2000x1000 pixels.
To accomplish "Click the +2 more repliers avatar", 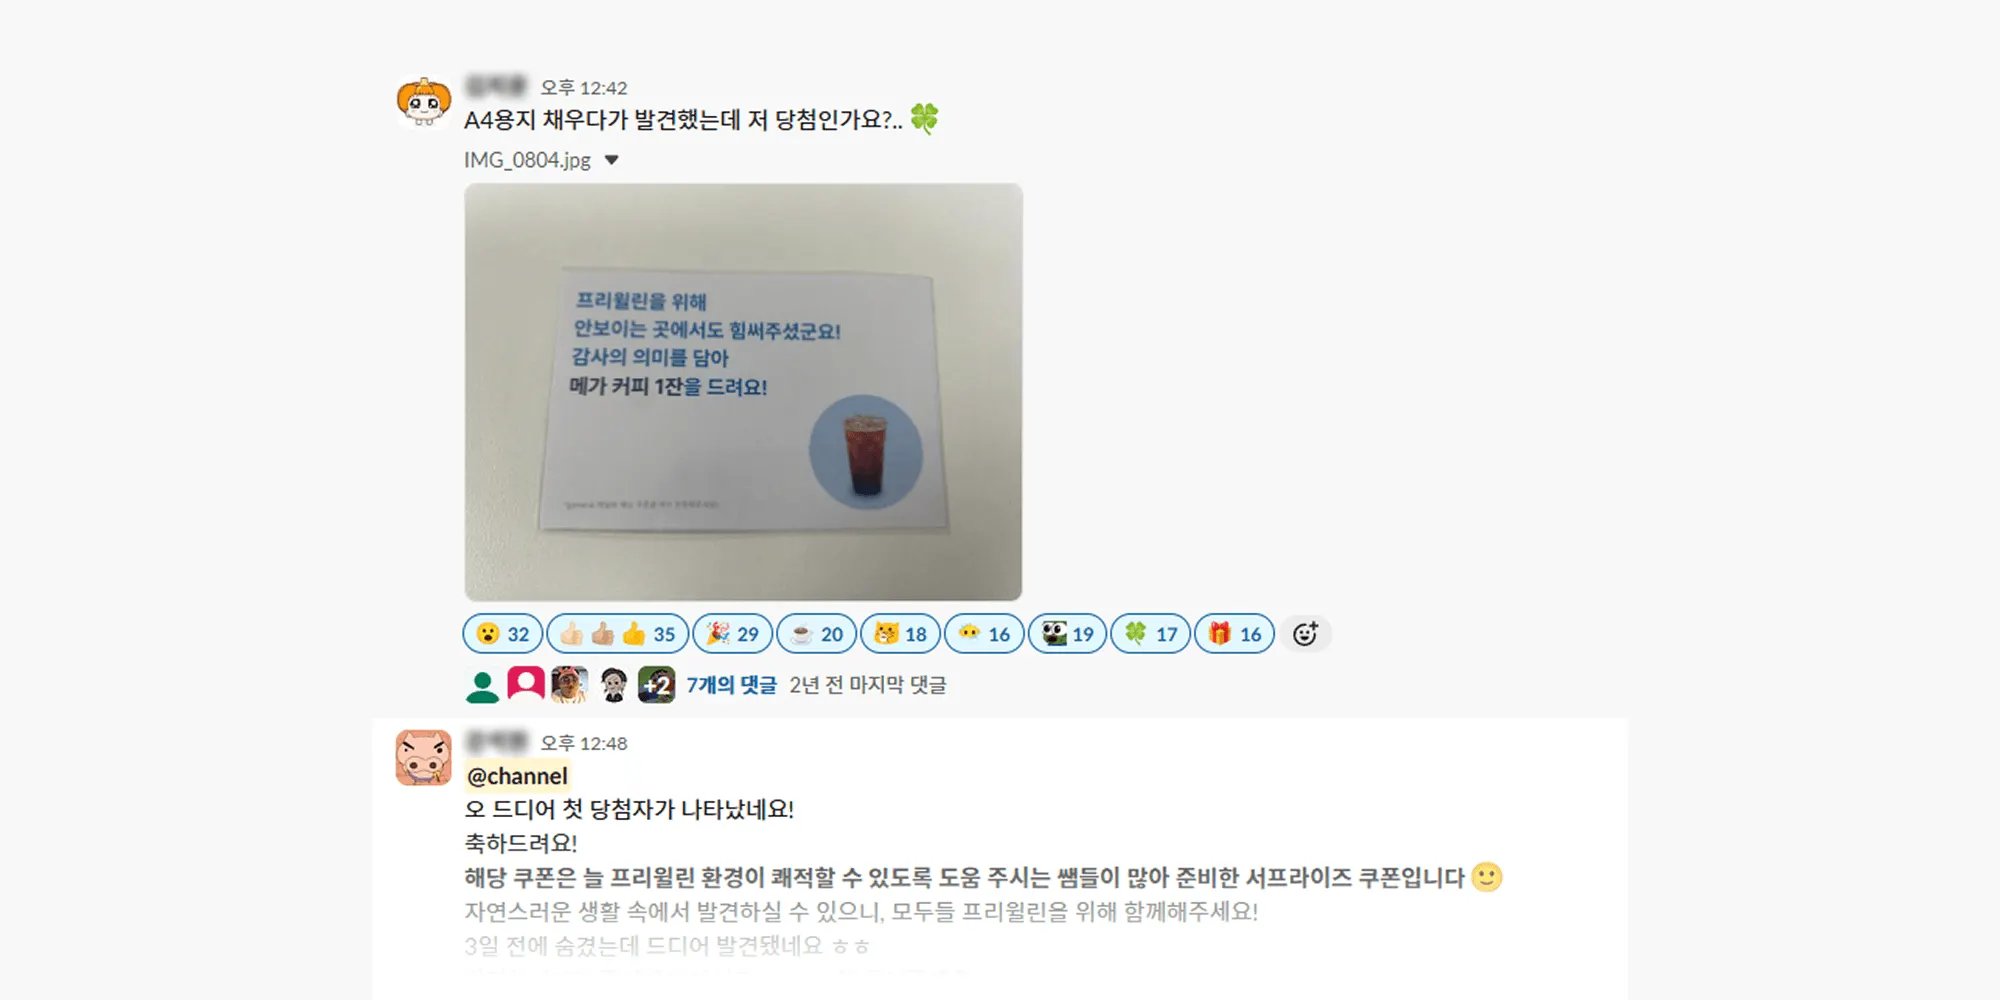I will click(x=657, y=685).
